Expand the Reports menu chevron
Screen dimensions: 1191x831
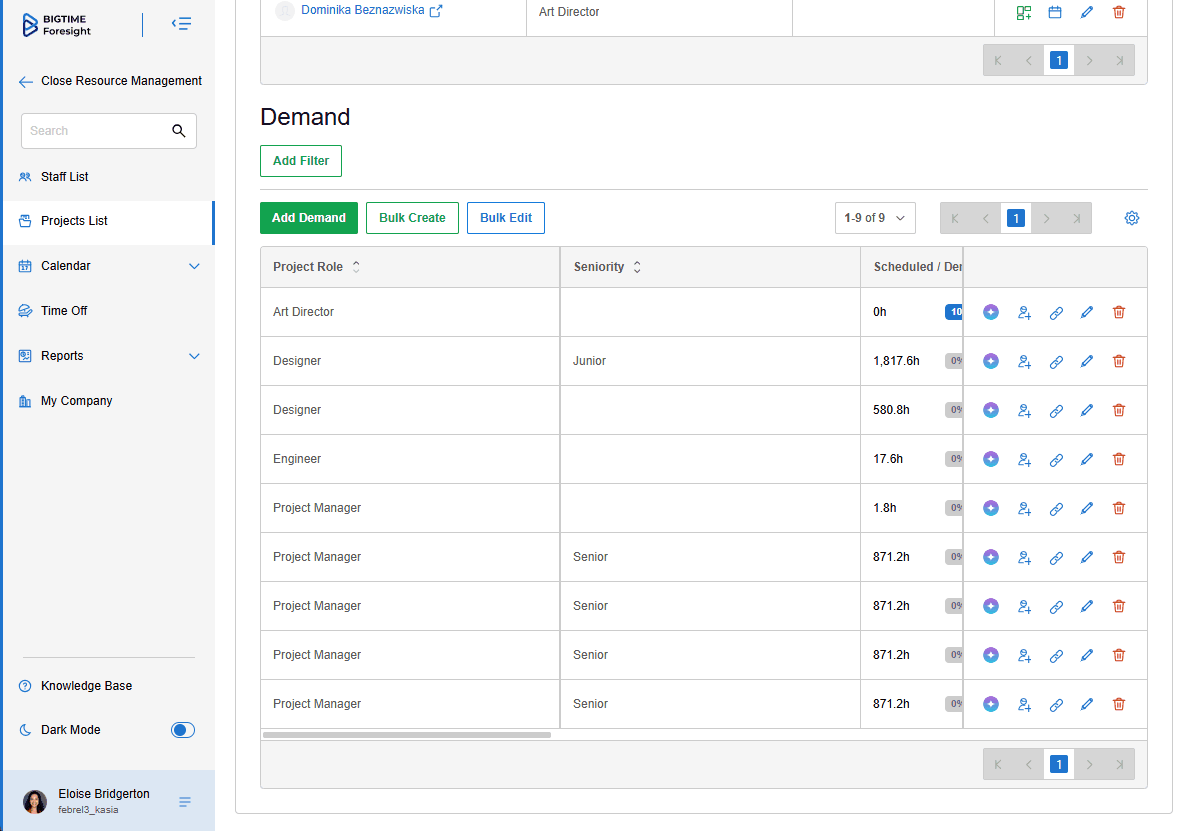coord(194,356)
